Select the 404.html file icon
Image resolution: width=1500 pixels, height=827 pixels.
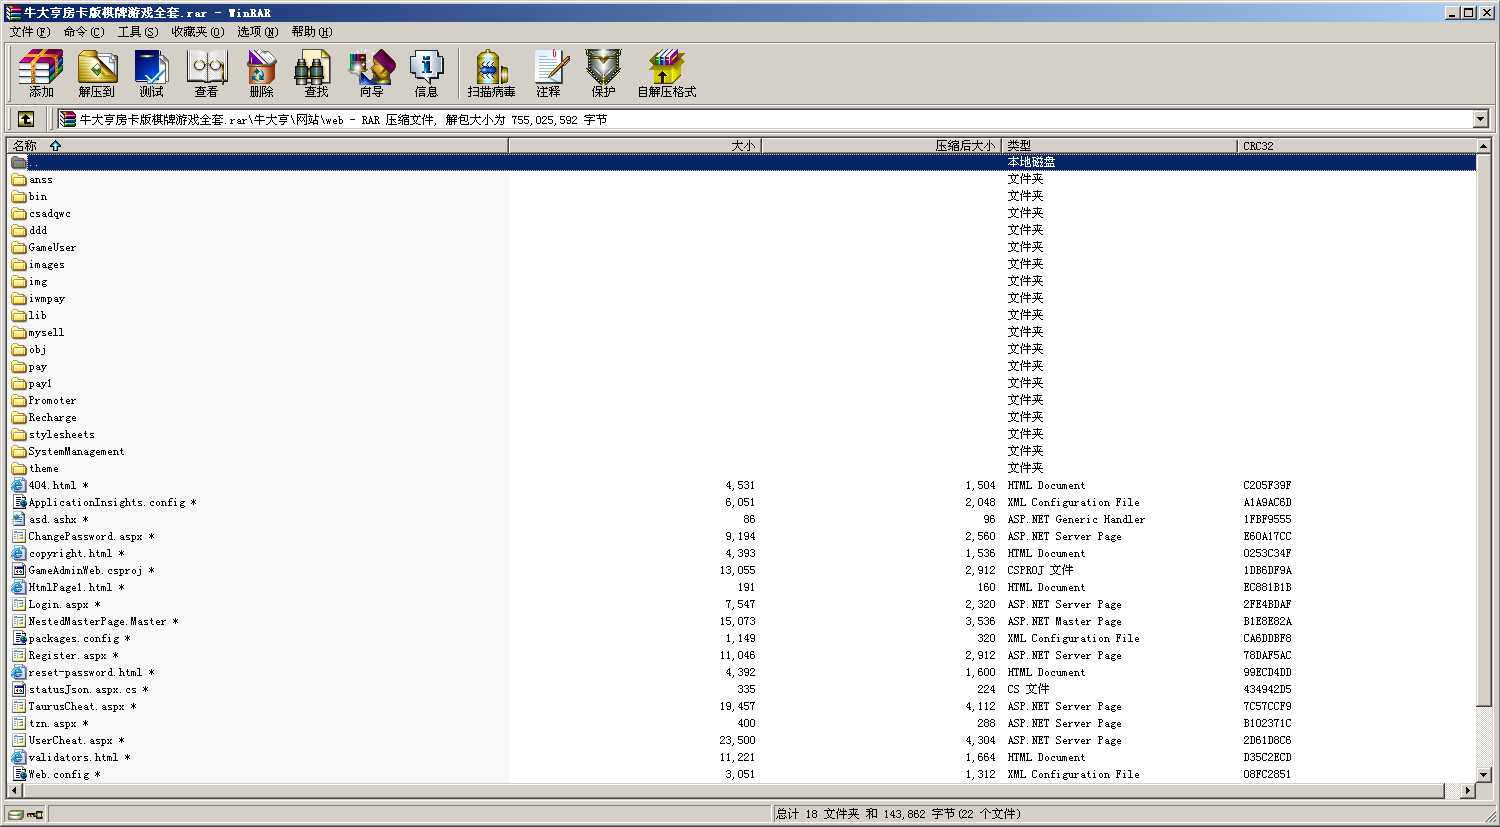click(19, 486)
